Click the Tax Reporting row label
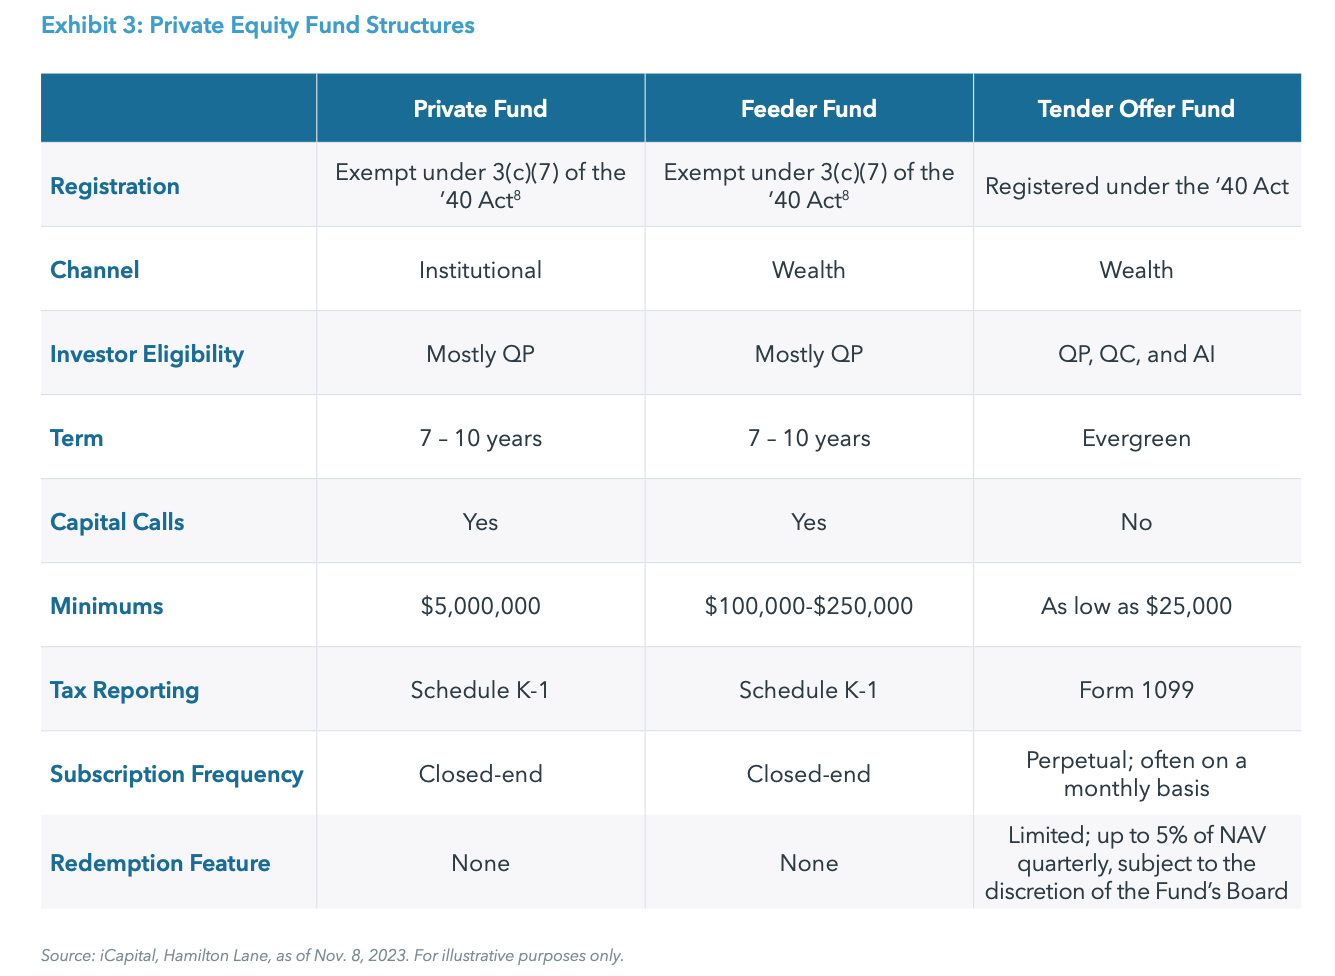The image size is (1335, 976). (x=125, y=690)
